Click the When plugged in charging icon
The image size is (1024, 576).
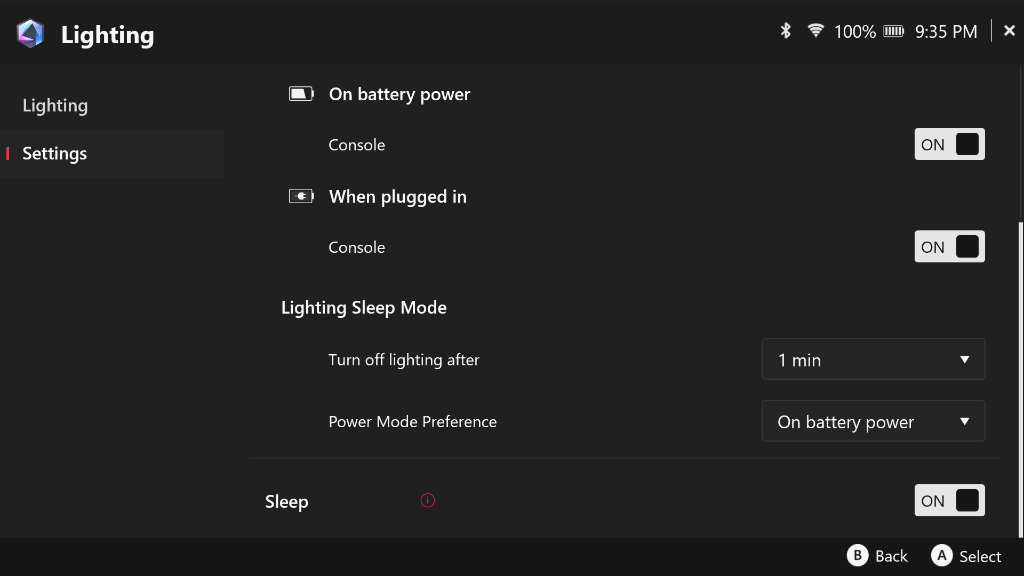coord(301,196)
